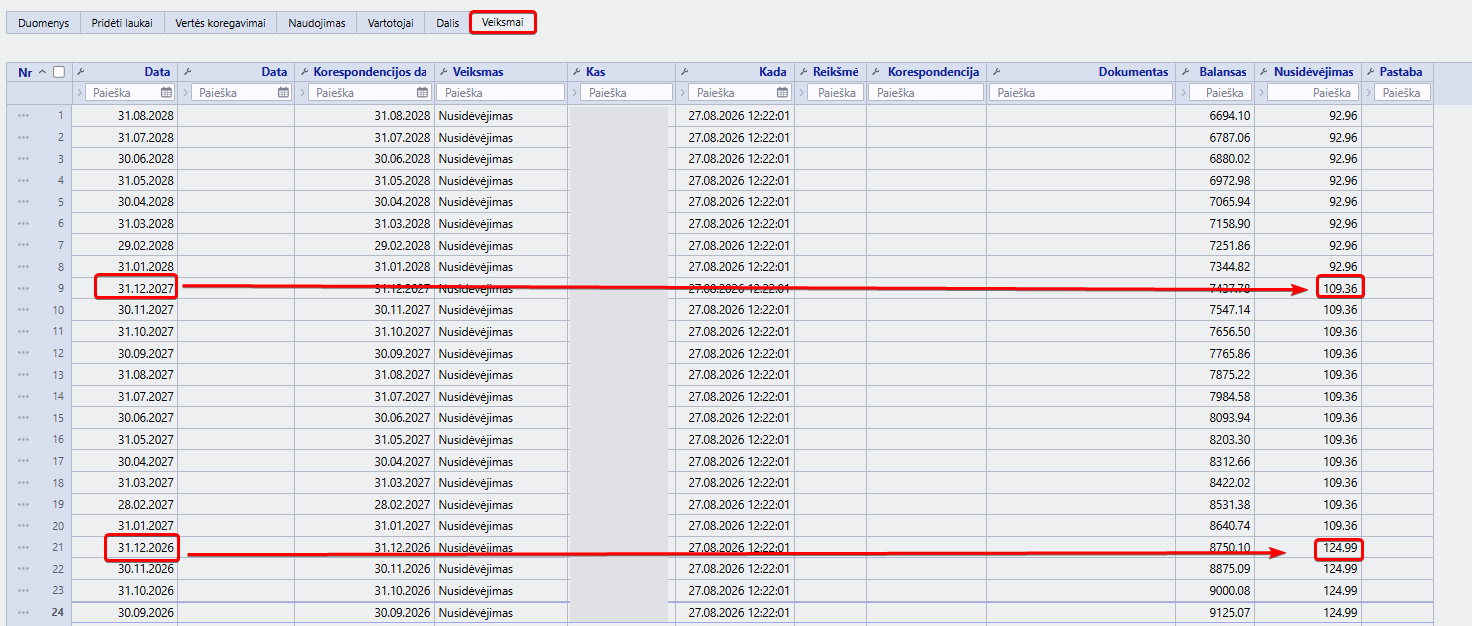The height and width of the screenshot is (626, 1472).
Task: Click wrench icon of Reikšmė column
Action: tap(803, 72)
